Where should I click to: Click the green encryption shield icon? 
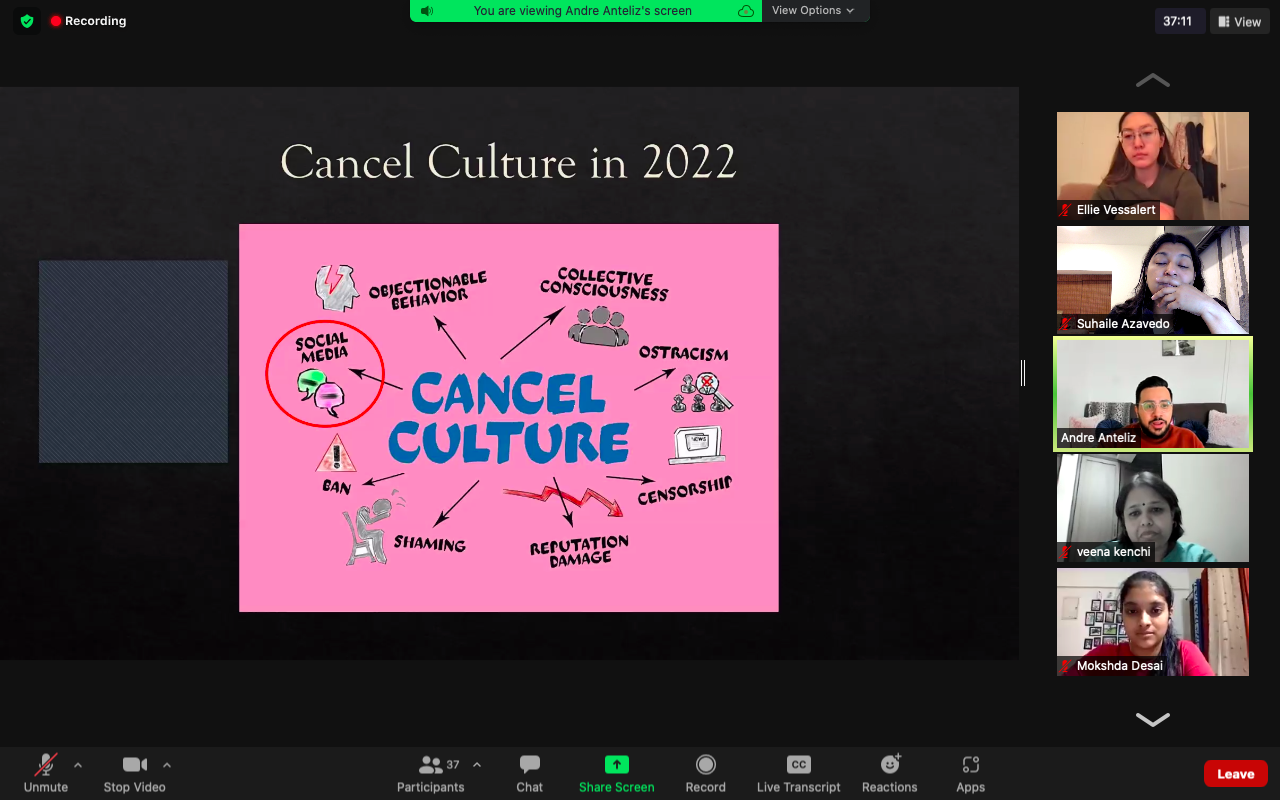(x=27, y=20)
